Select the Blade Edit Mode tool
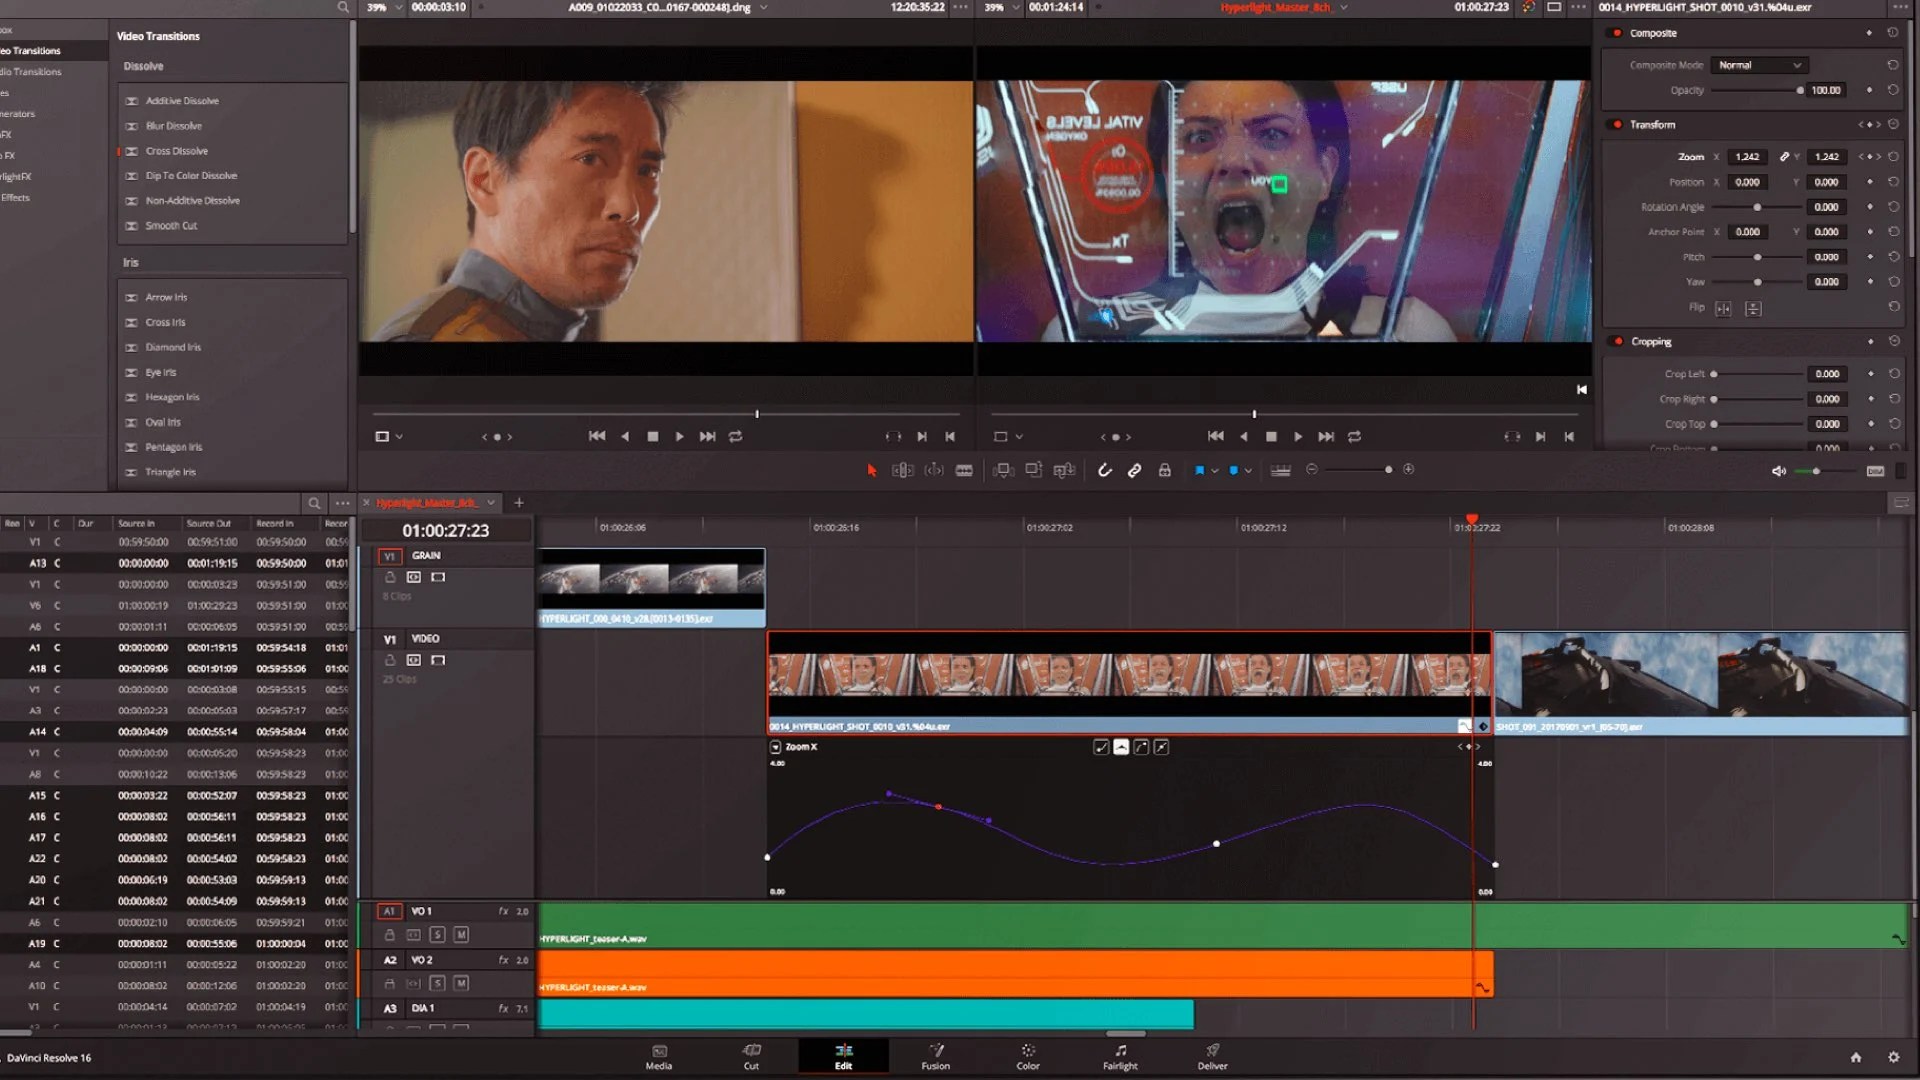The height and width of the screenshot is (1080, 1920). (x=964, y=469)
